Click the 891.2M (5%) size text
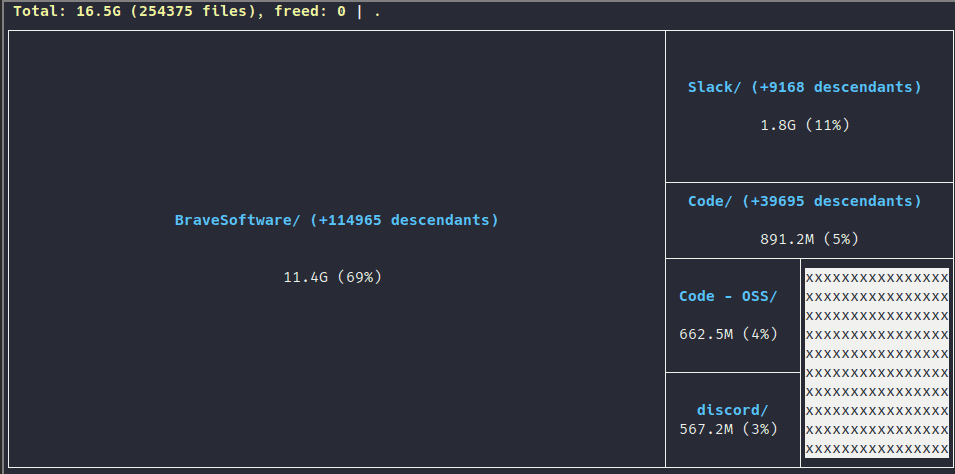Image resolution: width=955 pixels, height=474 pixels. pyautogui.click(x=809, y=239)
